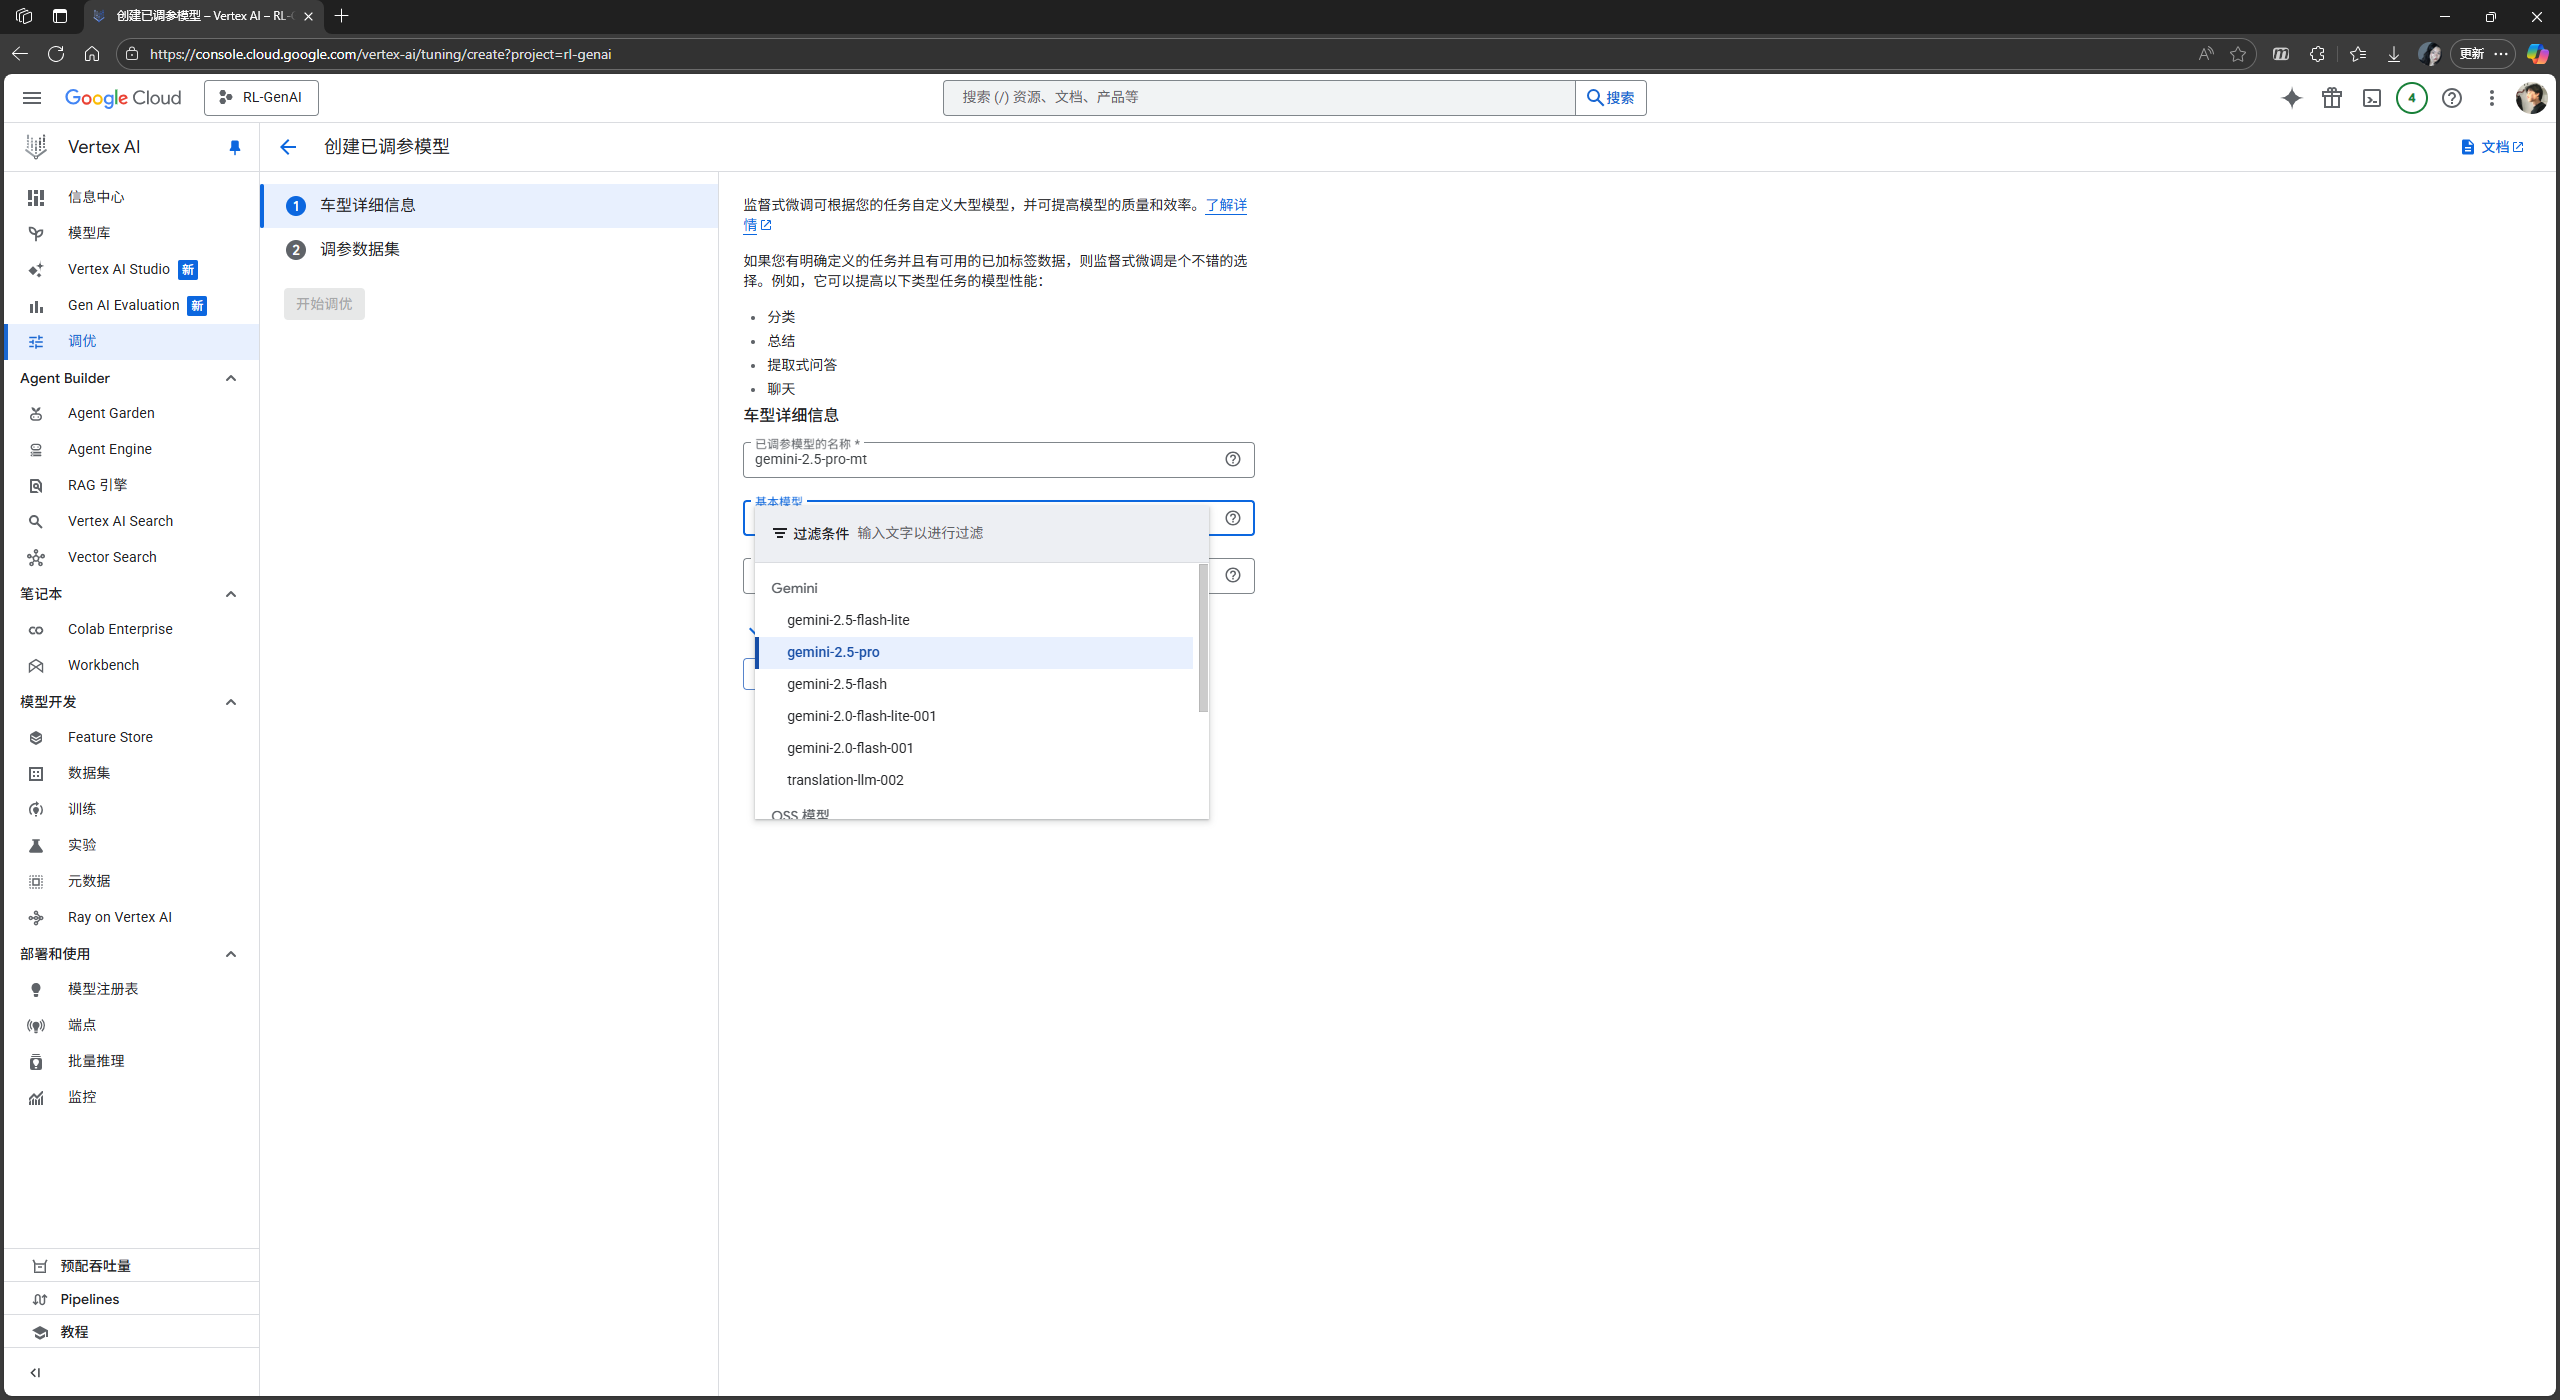This screenshot has height=1400, width=2560.
Task: Open 模型注册表 model registry item
Action: pyautogui.click(x=132, y=989)
